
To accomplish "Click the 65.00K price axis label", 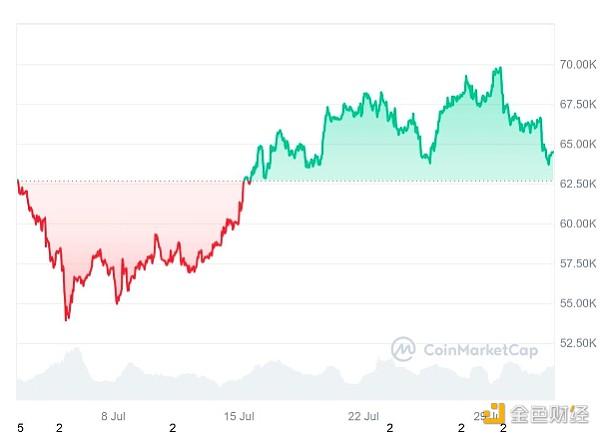I will (579, 144).
